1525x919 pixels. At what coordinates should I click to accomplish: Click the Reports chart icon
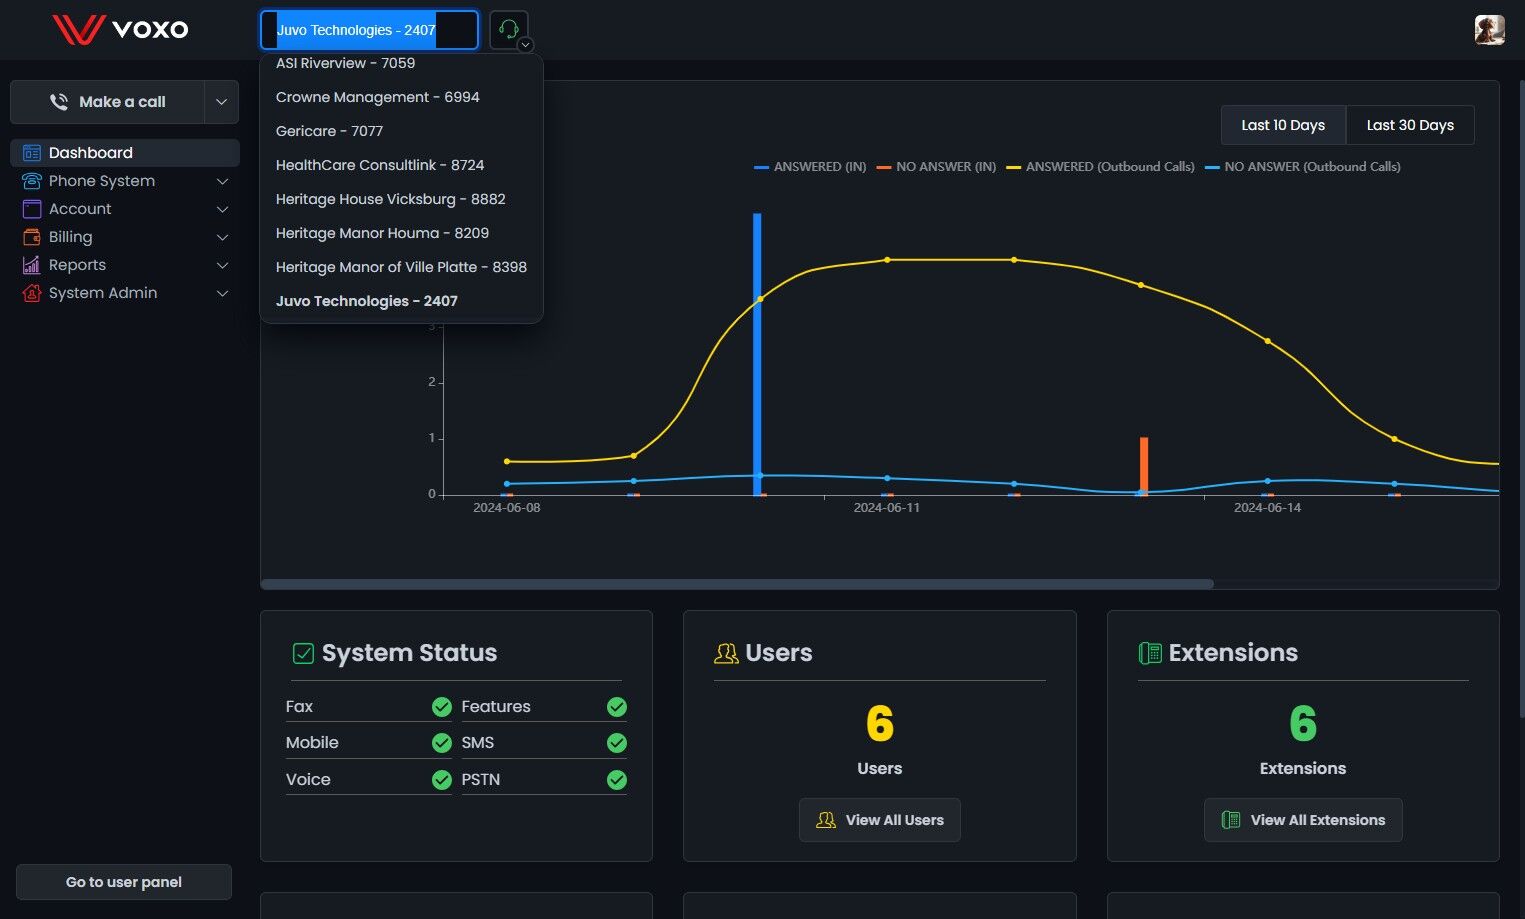(32, 265)
